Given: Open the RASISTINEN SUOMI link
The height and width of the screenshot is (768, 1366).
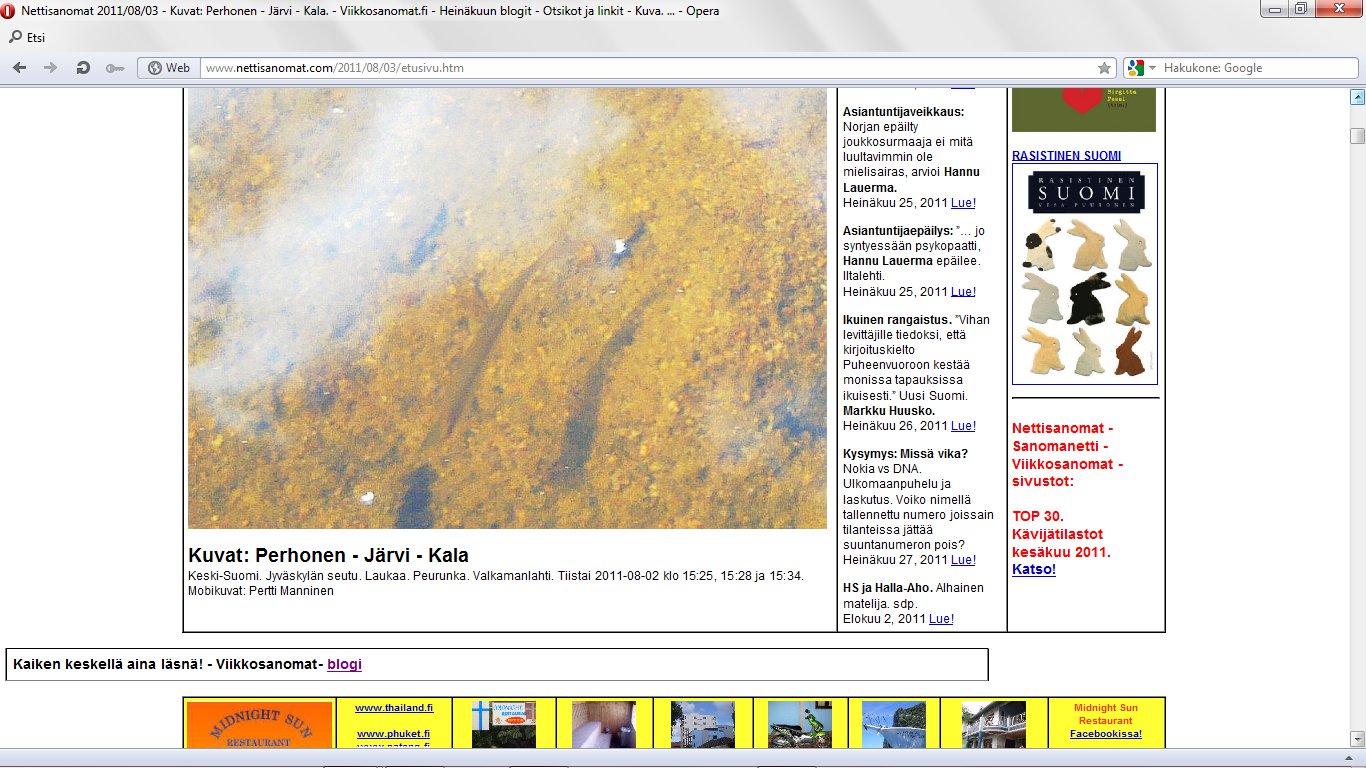Looking at the screenshot, I should 1066,156.
